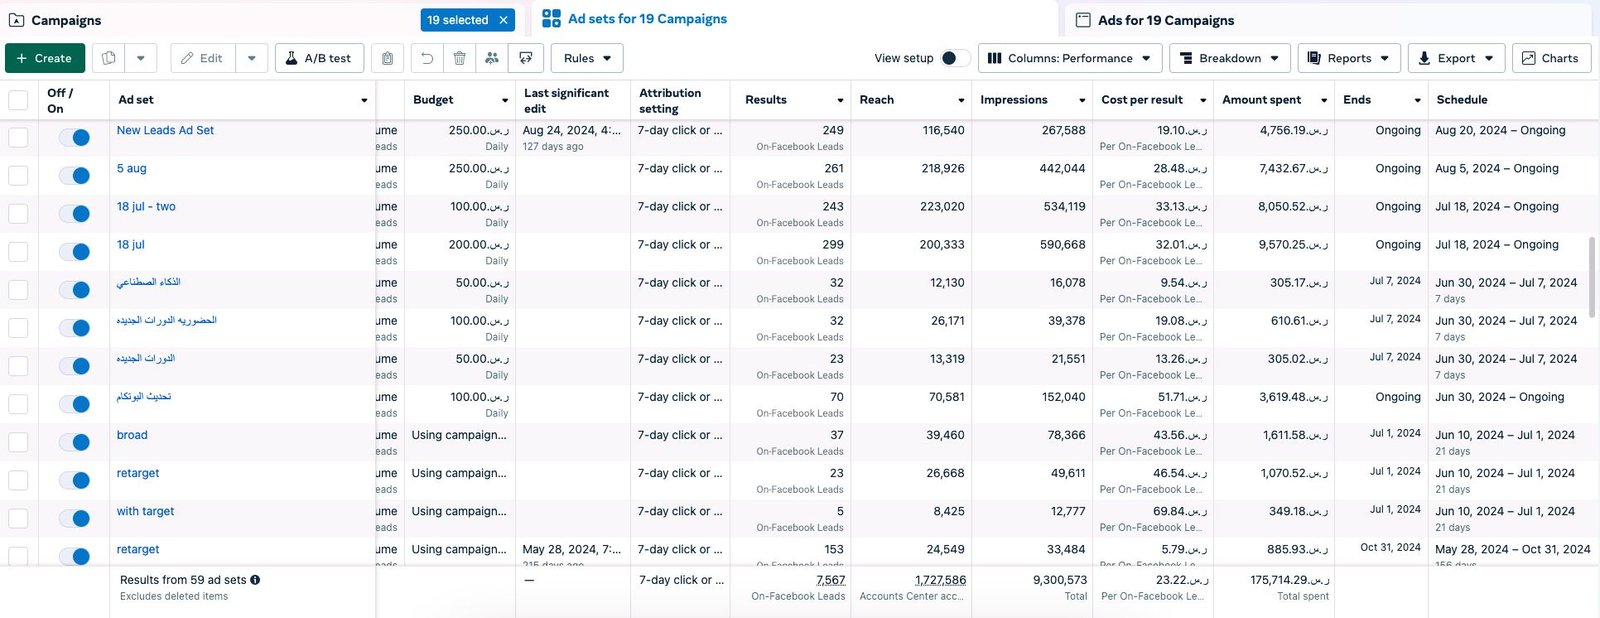Switch to the Campaigns tab
This screenshot has width=1600, height=618.
pos(66,20)
